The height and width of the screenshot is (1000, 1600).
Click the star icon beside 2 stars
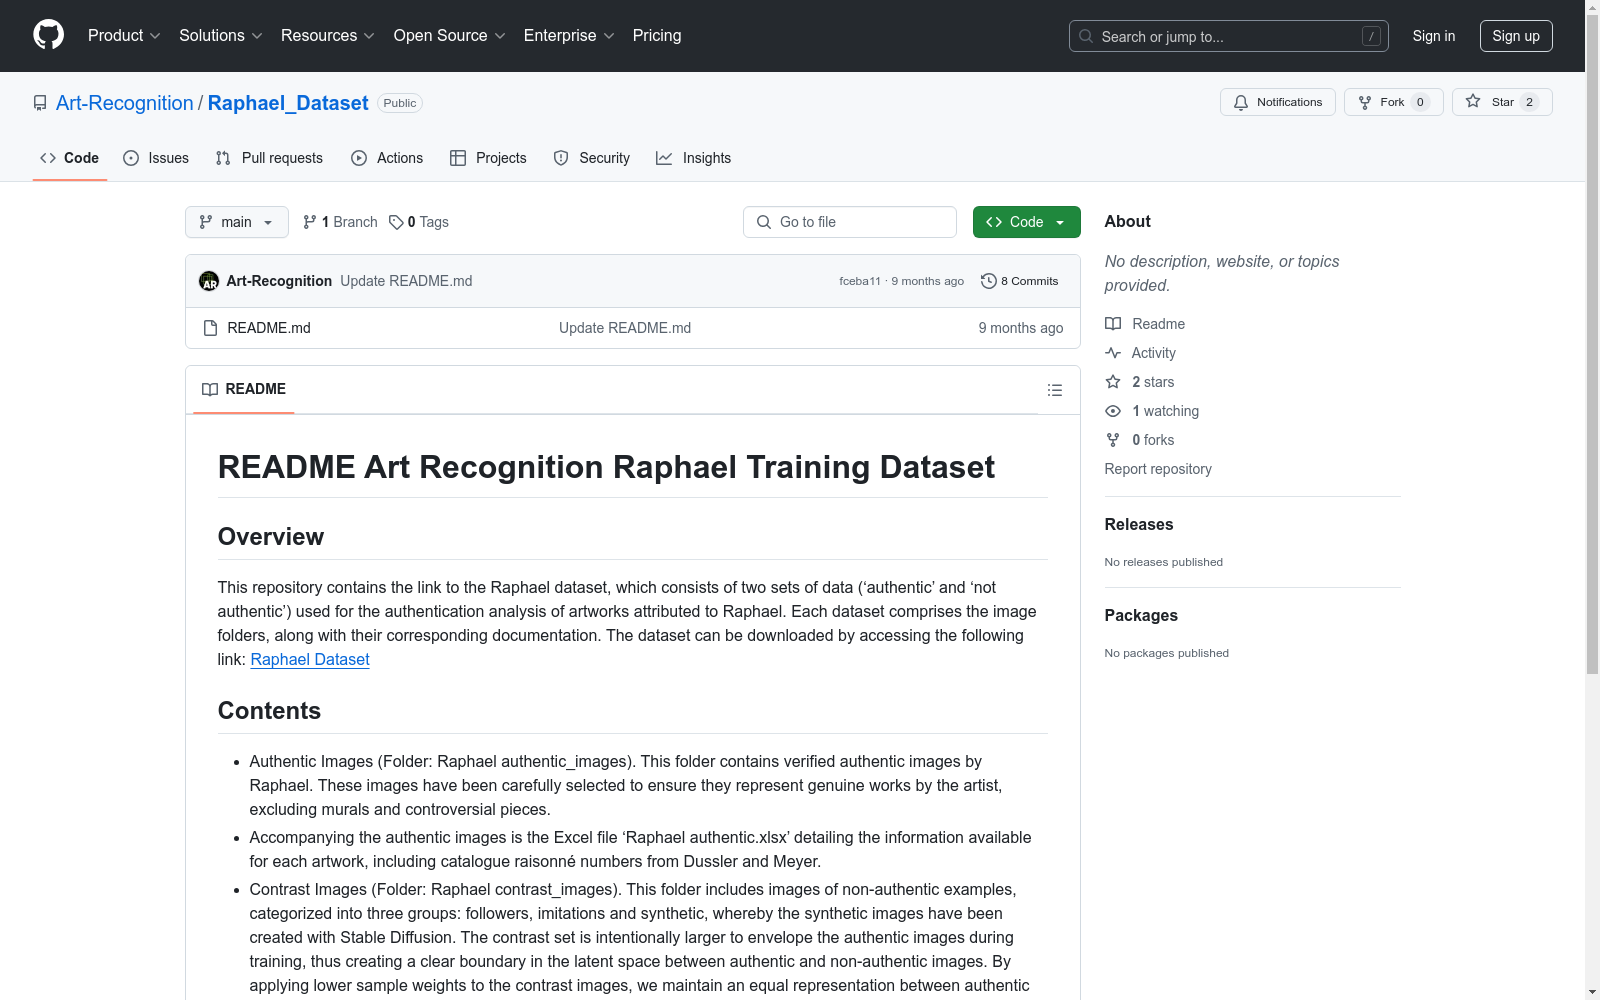point(1113,382)
